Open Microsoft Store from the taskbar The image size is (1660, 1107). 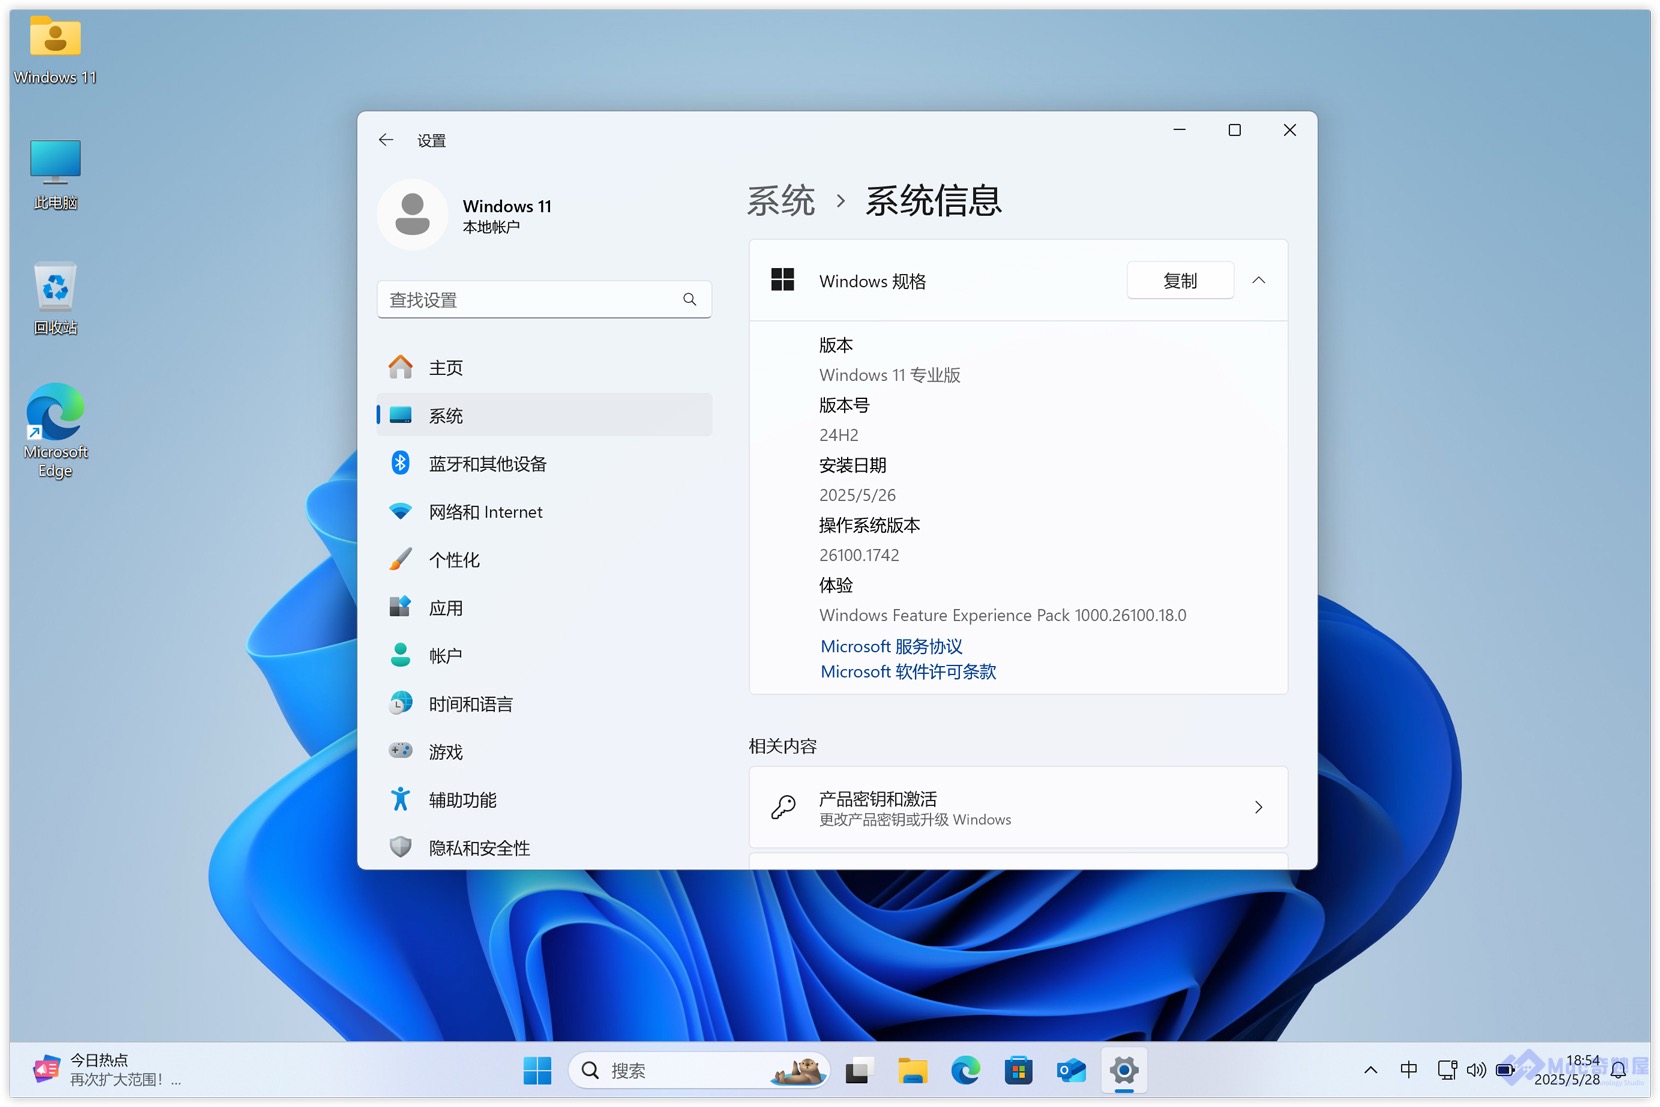coord(1018,1070)
